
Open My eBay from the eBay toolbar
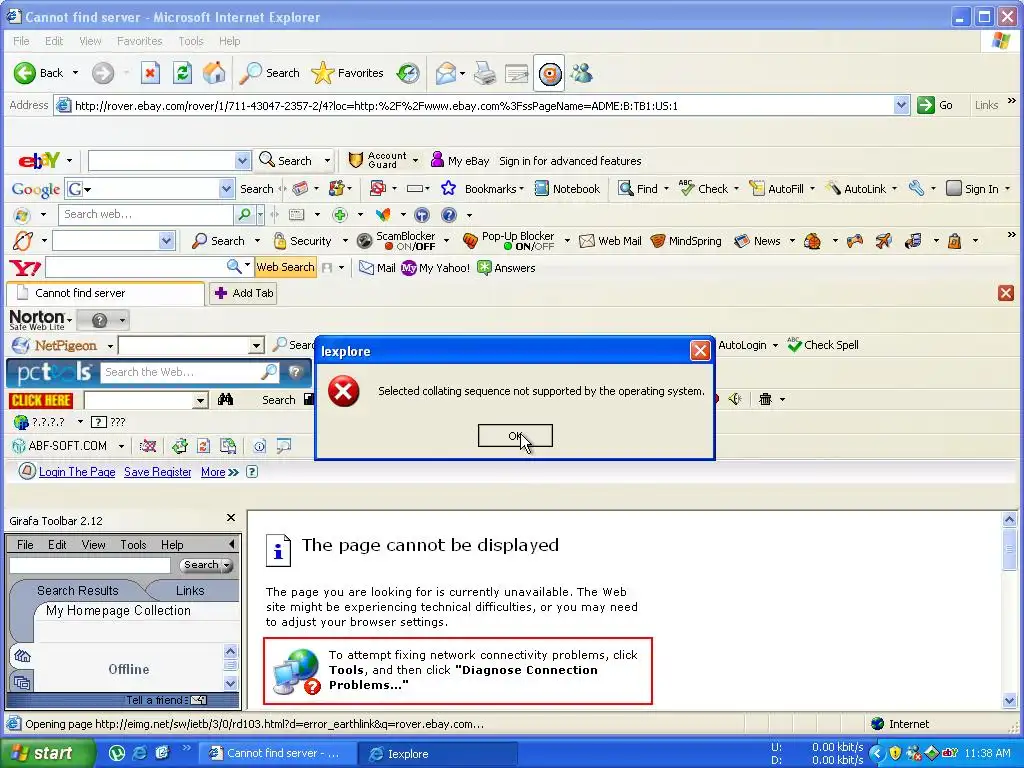click(x=460, y=161)
